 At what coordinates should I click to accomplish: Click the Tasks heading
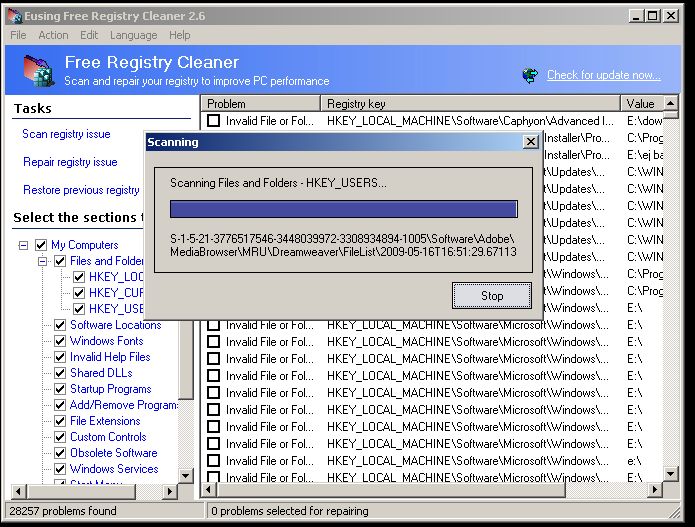pos(33,108)
